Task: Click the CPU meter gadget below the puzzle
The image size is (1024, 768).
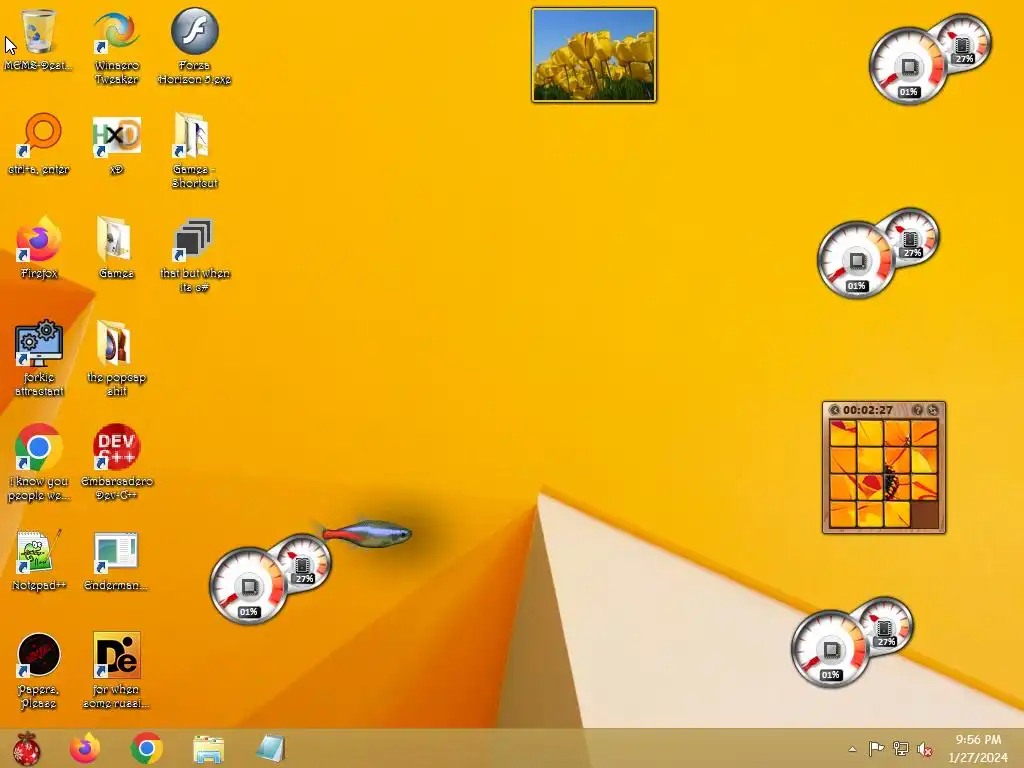Action: click(852, 641)
